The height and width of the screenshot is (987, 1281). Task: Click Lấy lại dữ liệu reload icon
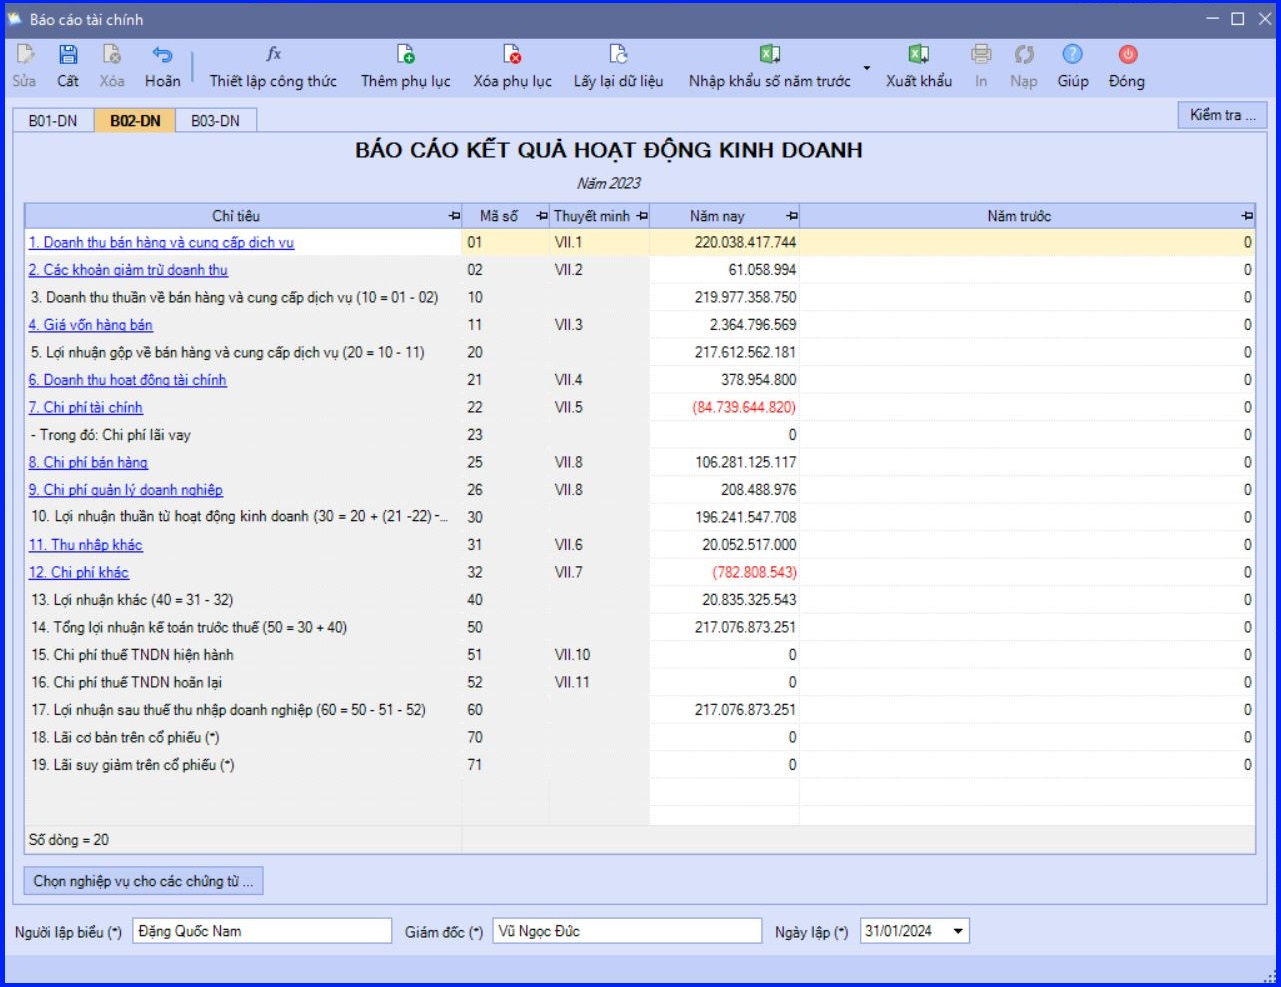618,55
